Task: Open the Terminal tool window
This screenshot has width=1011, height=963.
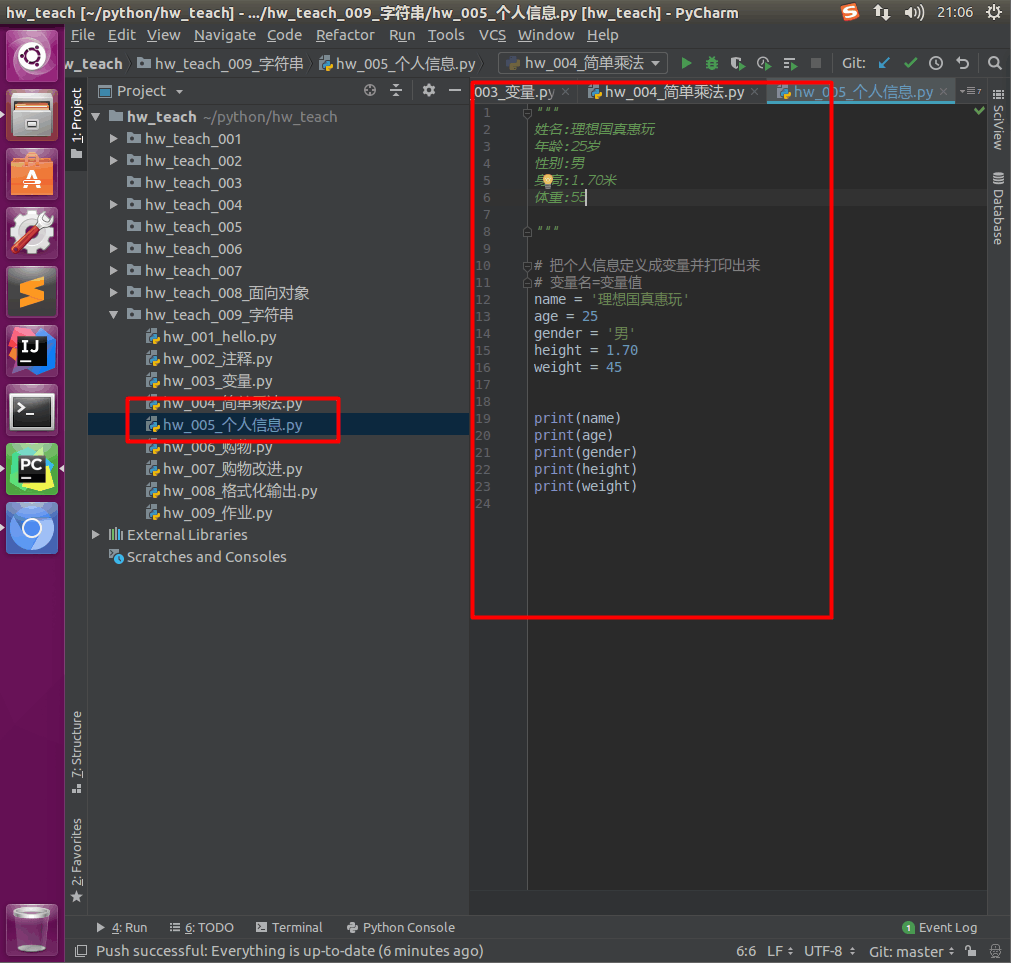Action: click(289, 928)
